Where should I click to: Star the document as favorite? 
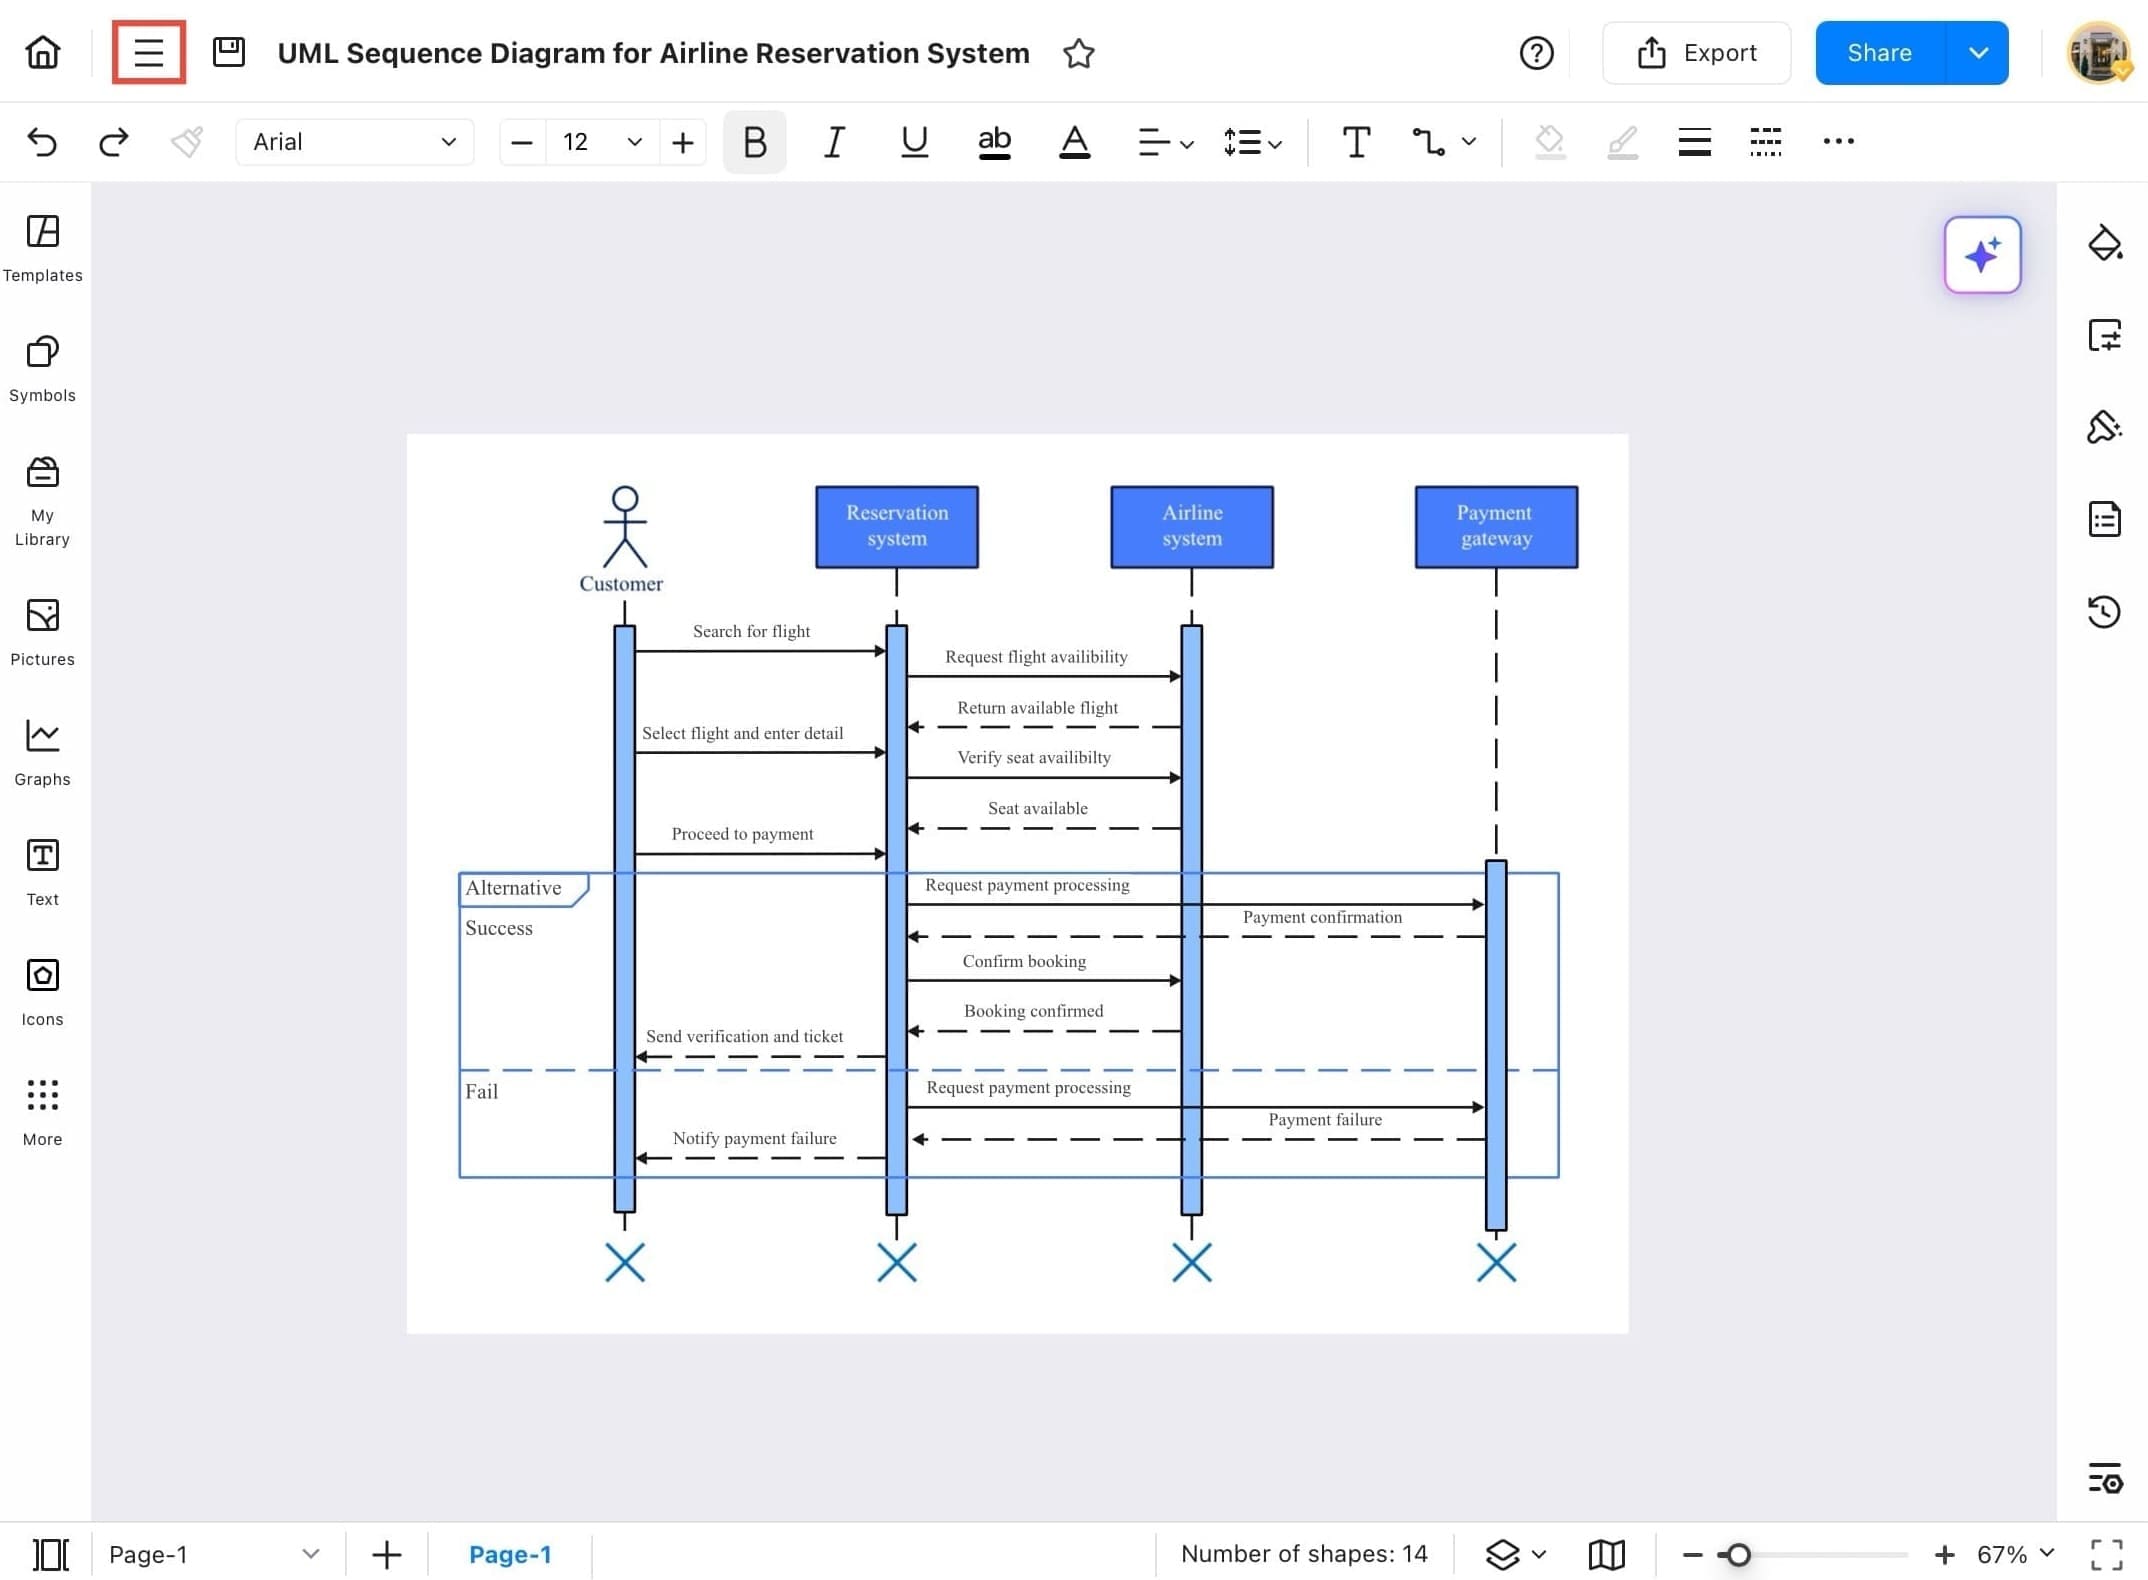point(1078,53)
